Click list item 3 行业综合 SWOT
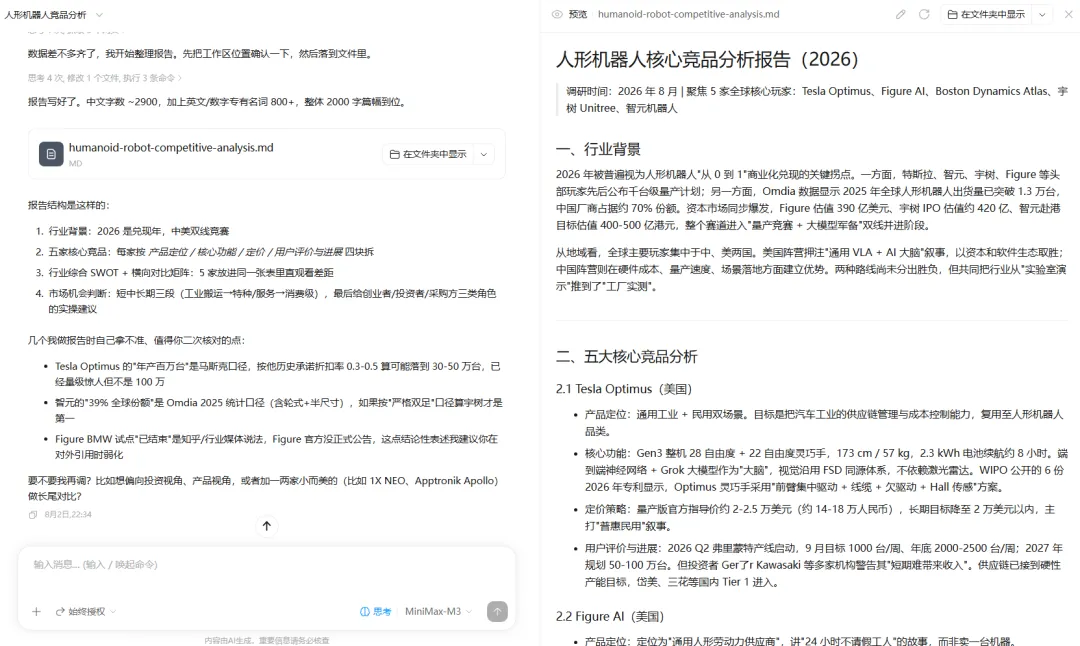The image size is (1080, 646). click(191, 273)
